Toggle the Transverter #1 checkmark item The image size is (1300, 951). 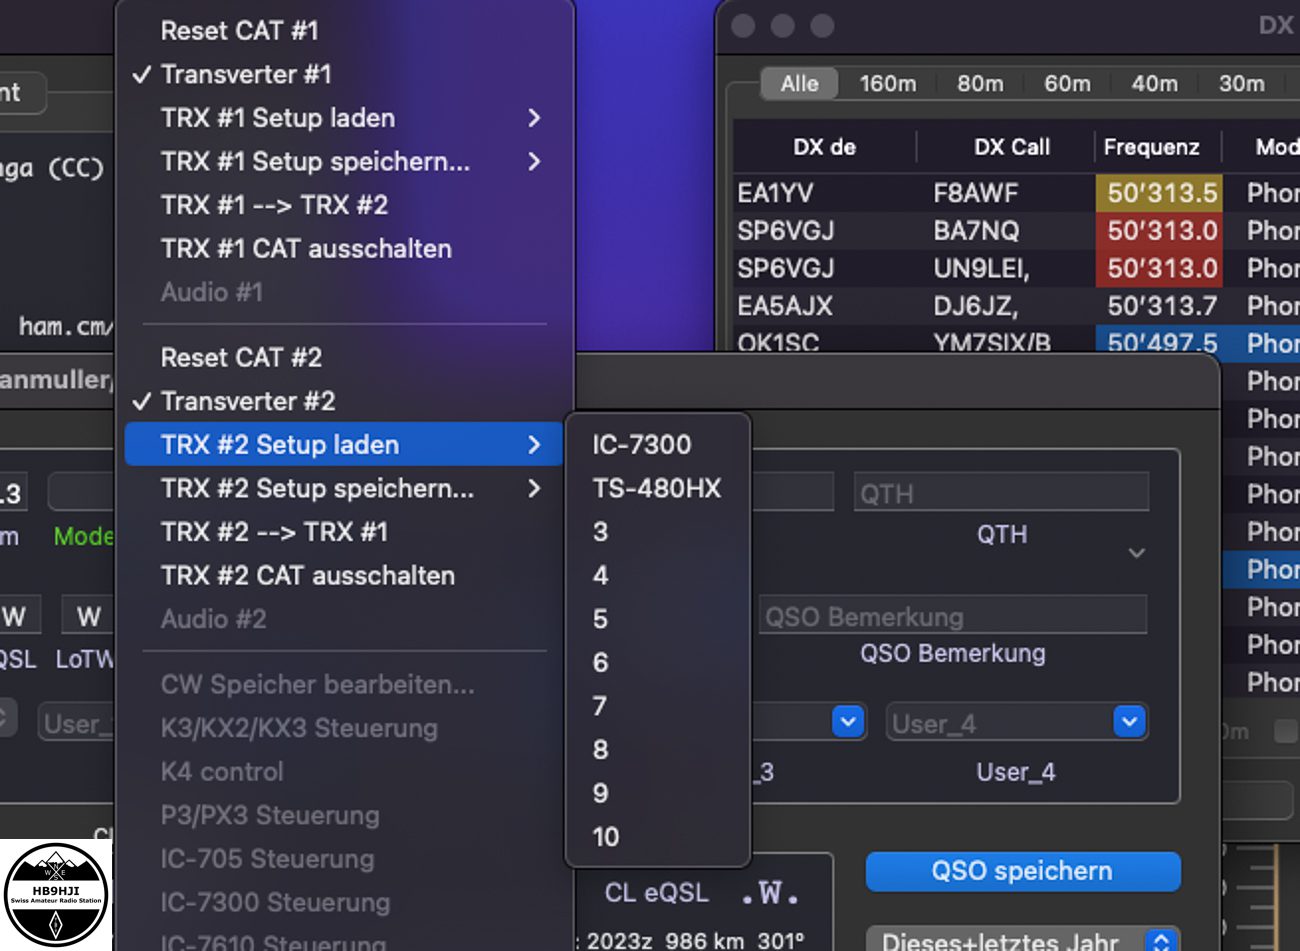245,75
